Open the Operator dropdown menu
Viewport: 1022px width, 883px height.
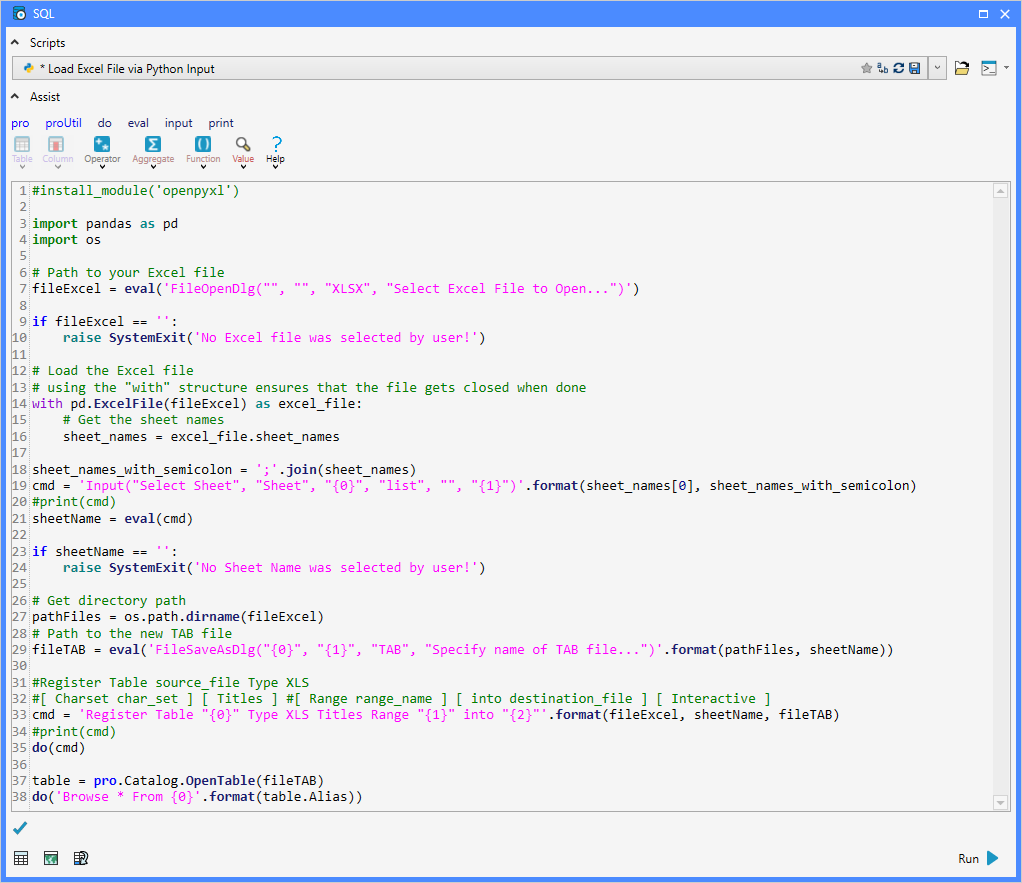click(102, 151)
